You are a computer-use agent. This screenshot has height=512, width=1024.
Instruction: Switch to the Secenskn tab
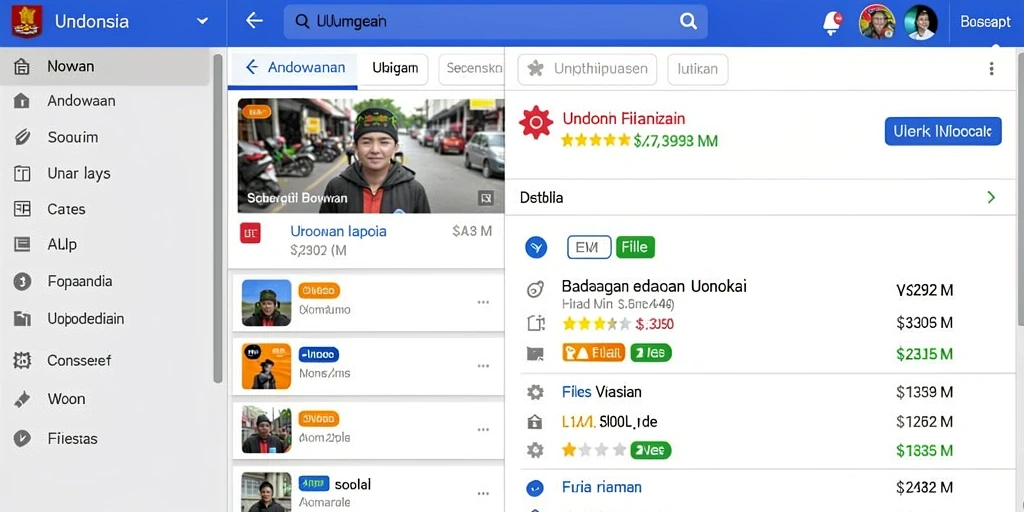click(471, 68)
